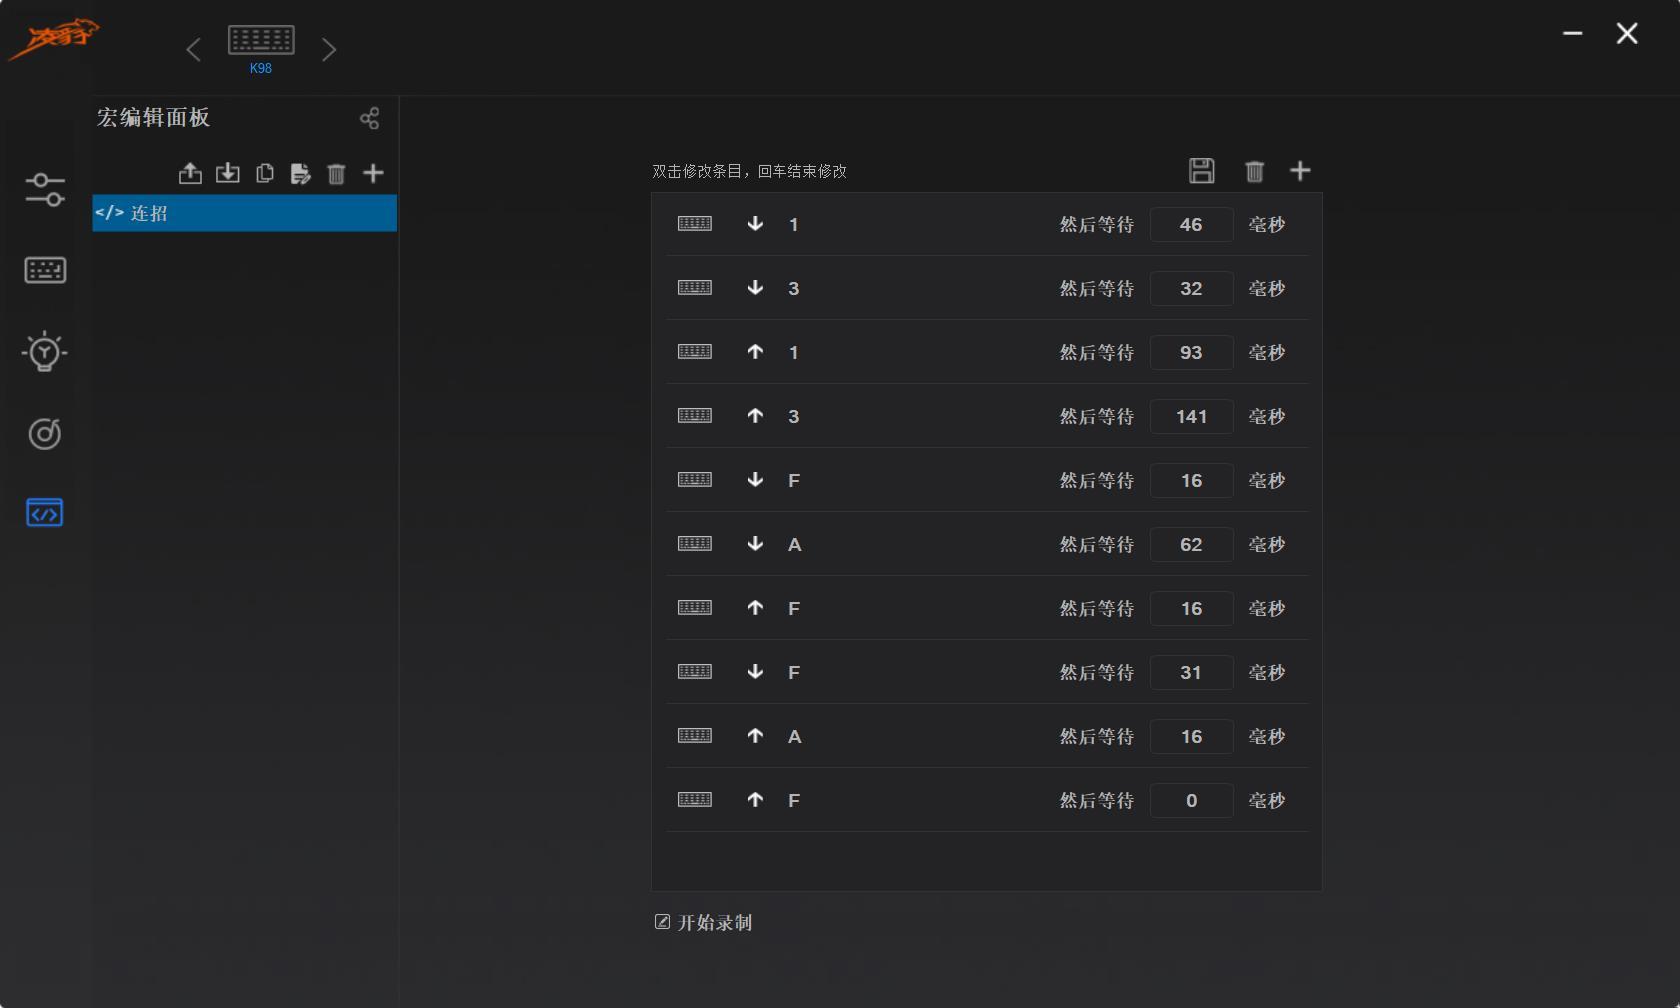The image size is (1680, 1008).
Task: Toggle the down-arrow on the first key entry
Action: pyautogui.click(x=755, y=224)
